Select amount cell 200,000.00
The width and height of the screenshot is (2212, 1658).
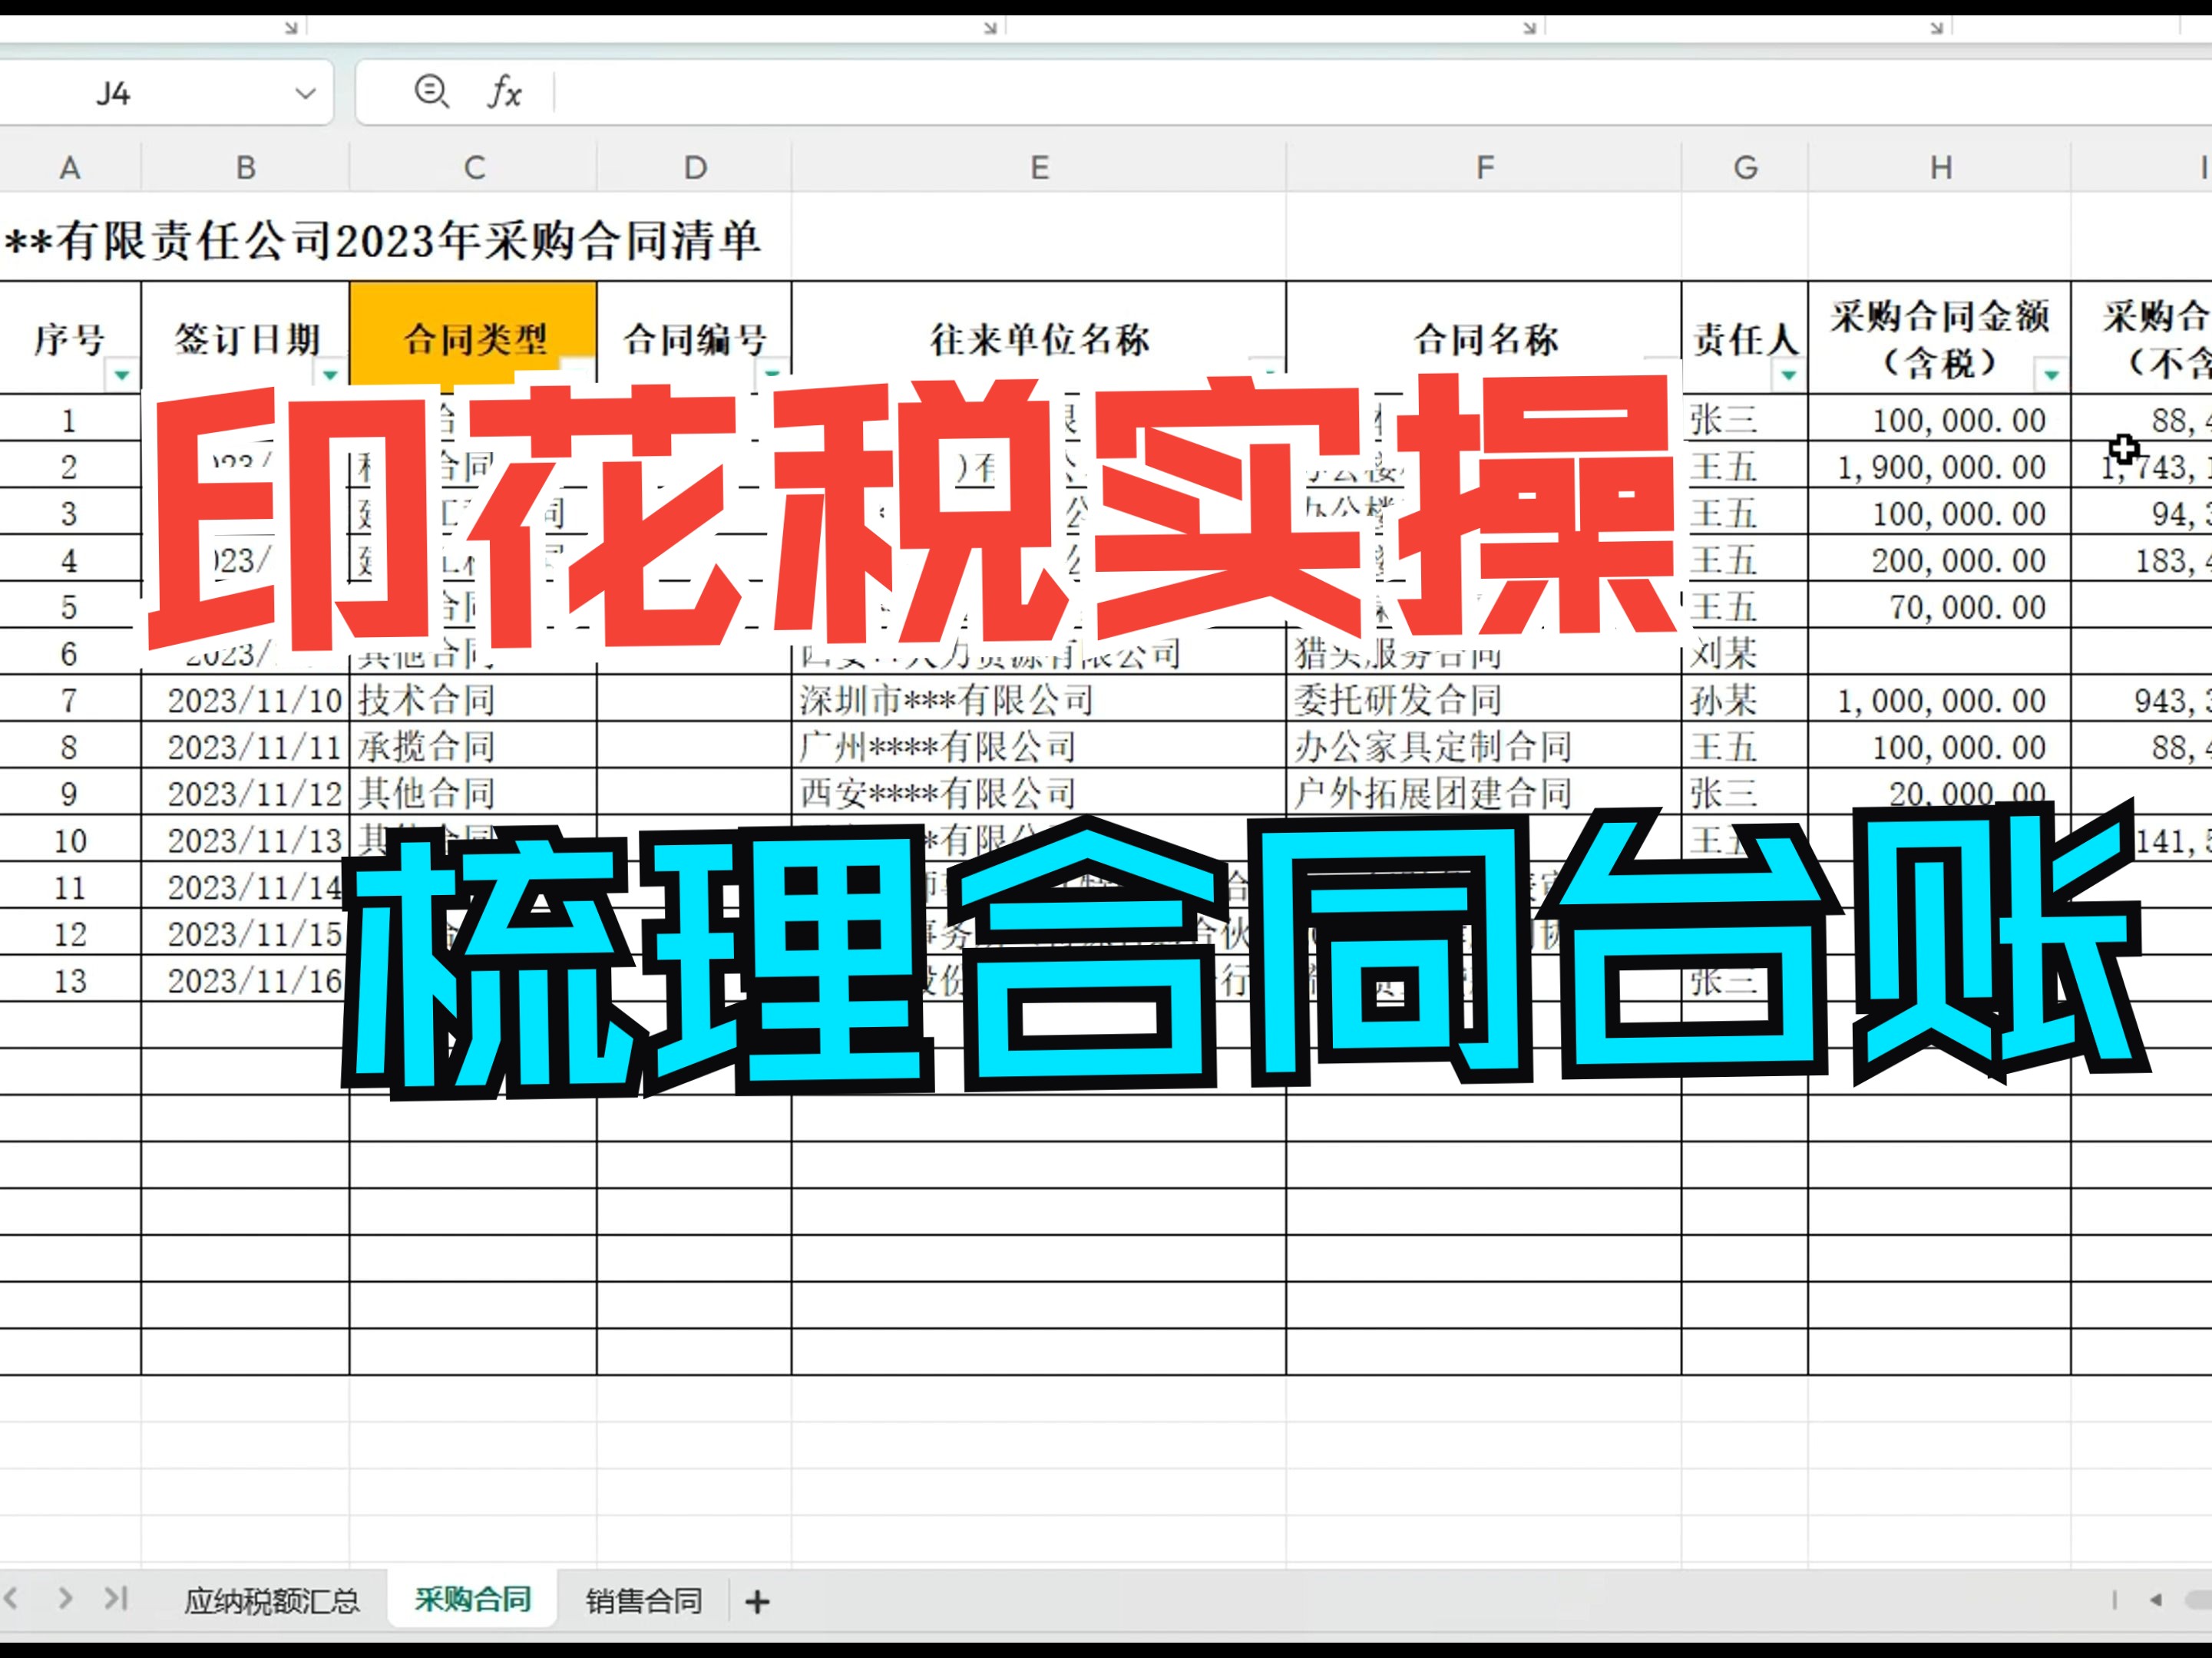(1940, 560)
